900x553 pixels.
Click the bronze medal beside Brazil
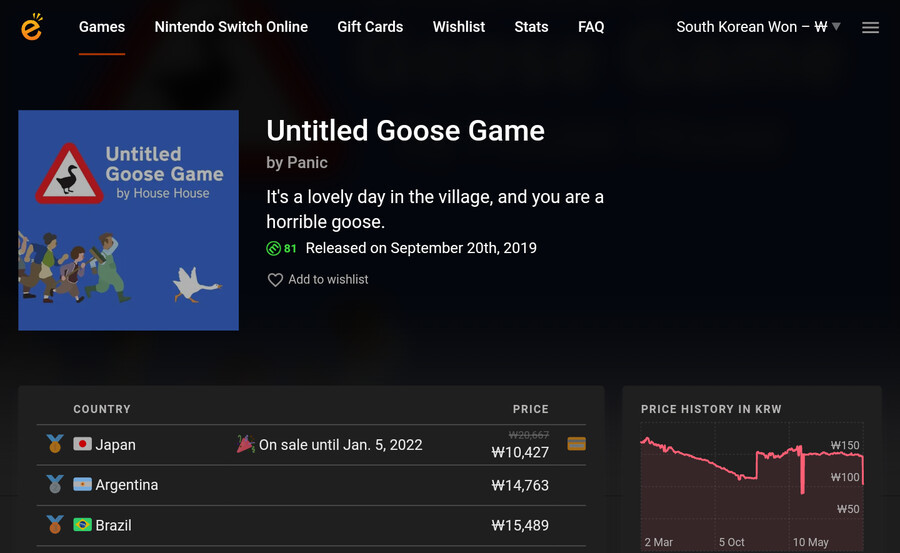55,524
